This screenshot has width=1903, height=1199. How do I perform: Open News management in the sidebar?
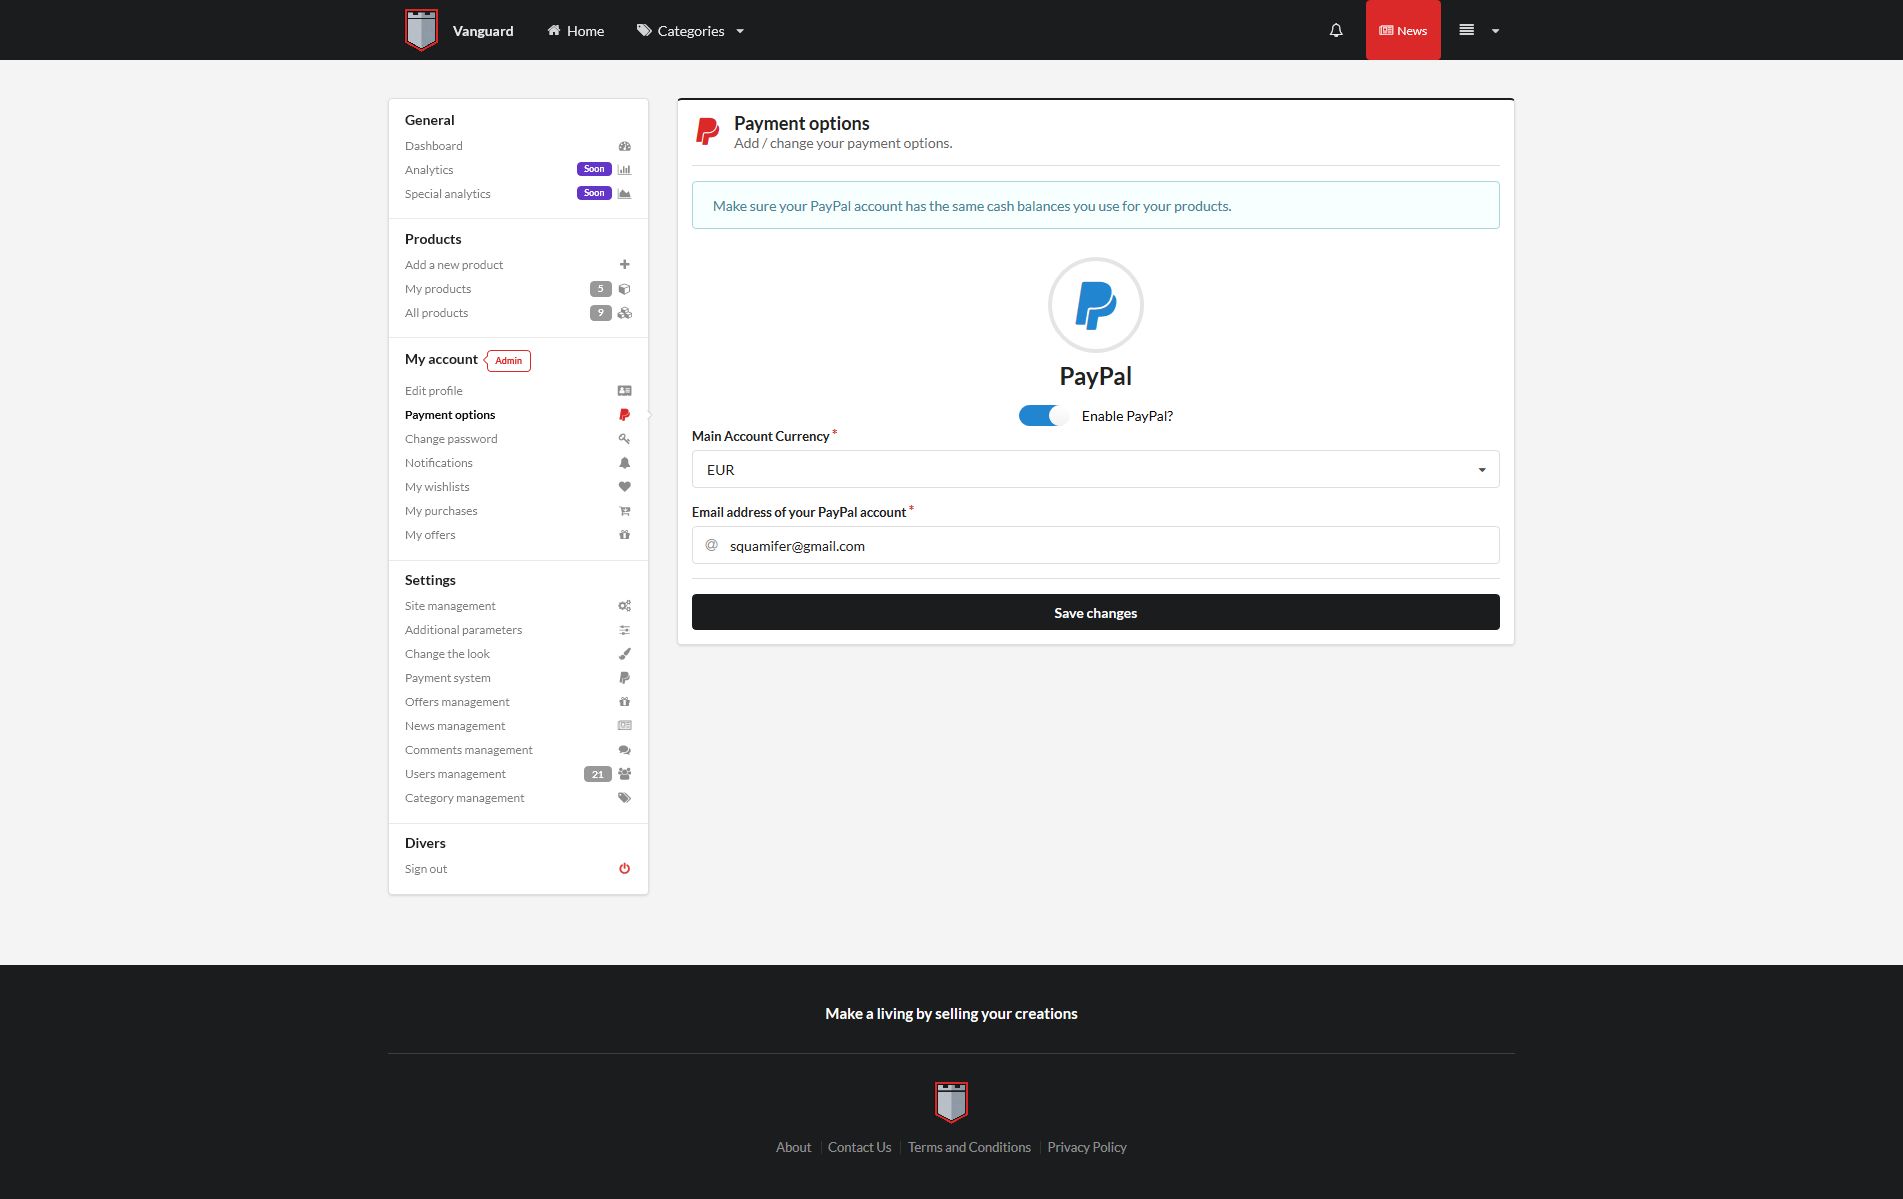(x=455, y=726)
